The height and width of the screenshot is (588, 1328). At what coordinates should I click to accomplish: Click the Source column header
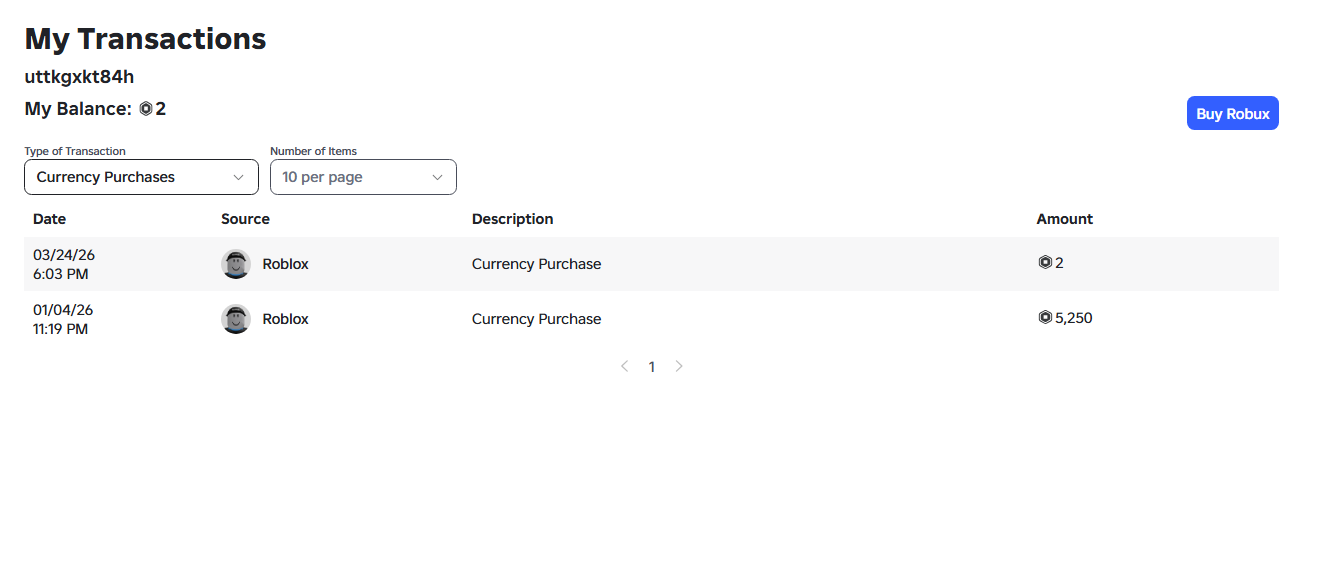(245, 219)
